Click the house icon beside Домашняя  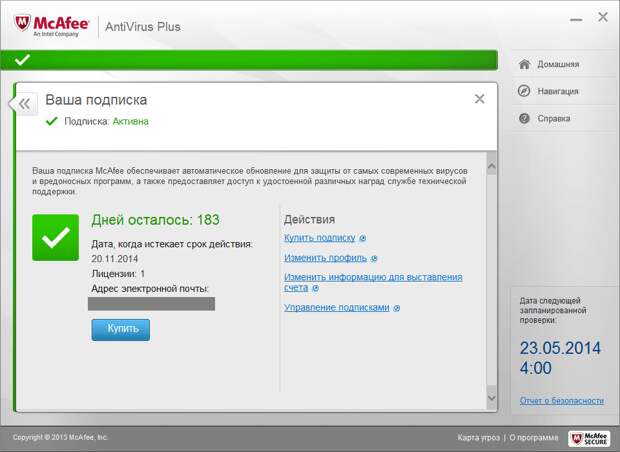[524, 64]
